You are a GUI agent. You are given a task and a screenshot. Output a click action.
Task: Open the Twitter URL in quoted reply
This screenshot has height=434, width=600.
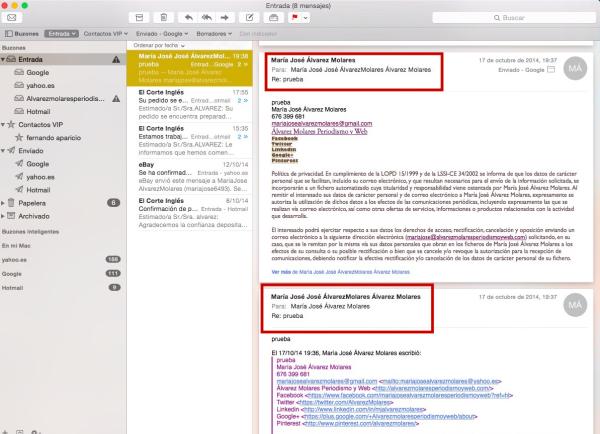click(345, 402)
